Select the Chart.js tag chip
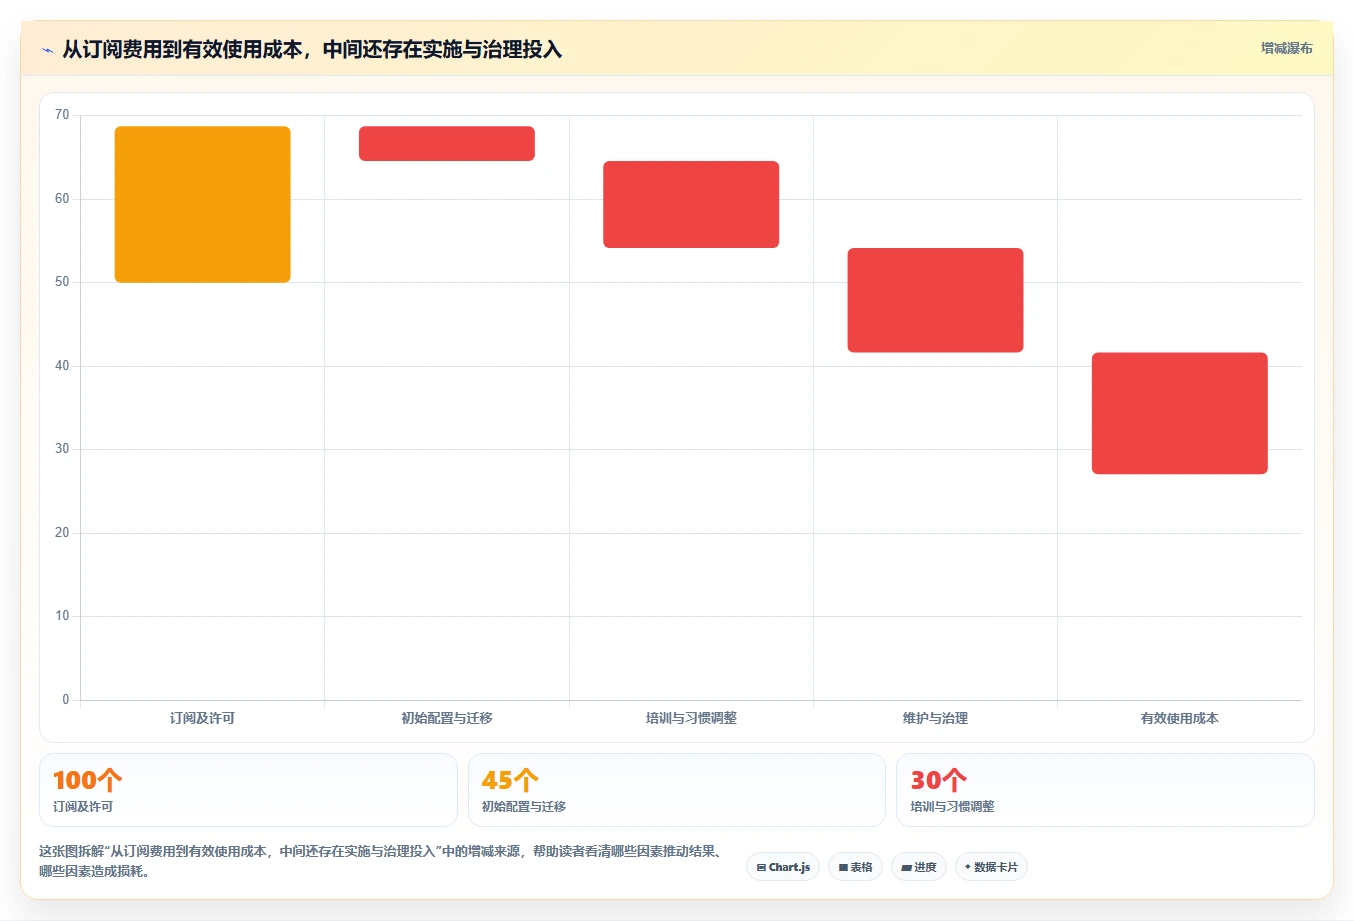Viewport: 1354px width, 921px height. [783, 867]
